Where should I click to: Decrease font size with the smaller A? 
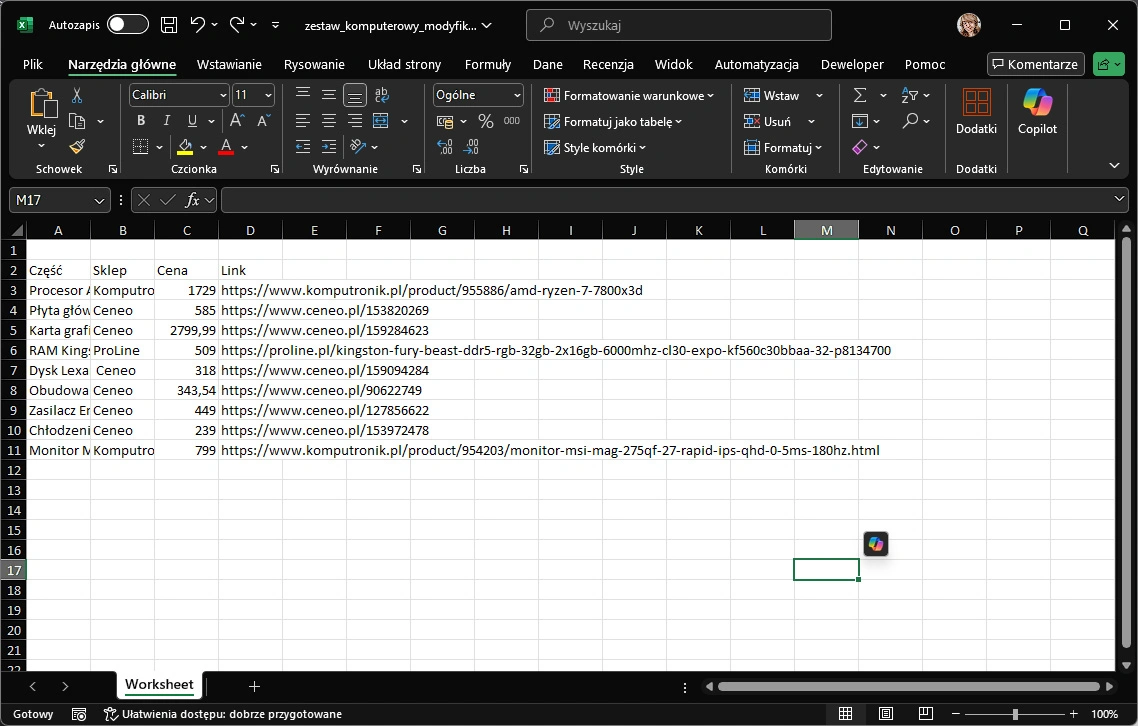(x=263, y=121)
